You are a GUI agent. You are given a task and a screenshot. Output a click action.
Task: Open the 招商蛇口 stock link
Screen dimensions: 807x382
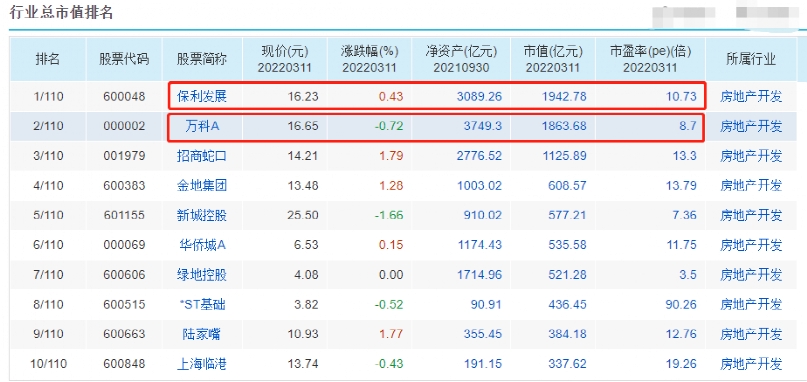pyautogui.click(x=202, y=155)
